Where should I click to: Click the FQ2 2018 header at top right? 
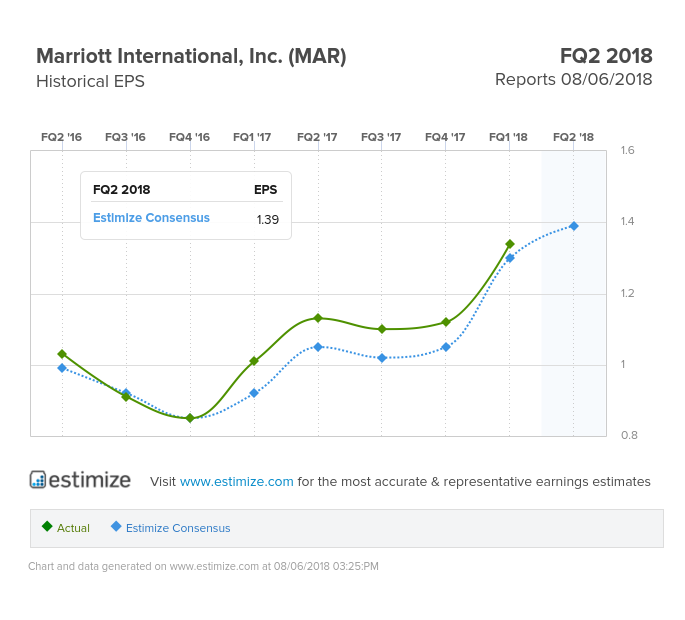point(606,56)
